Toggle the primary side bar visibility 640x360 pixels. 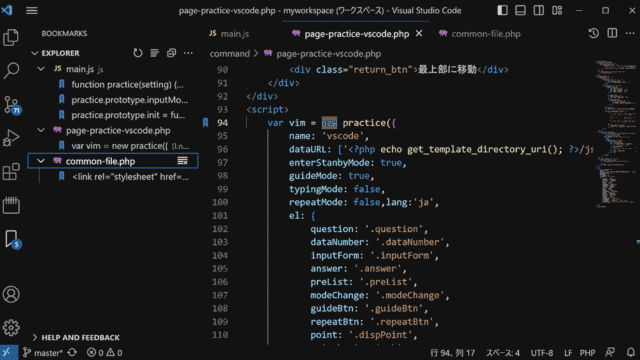[x=502, y=10]
